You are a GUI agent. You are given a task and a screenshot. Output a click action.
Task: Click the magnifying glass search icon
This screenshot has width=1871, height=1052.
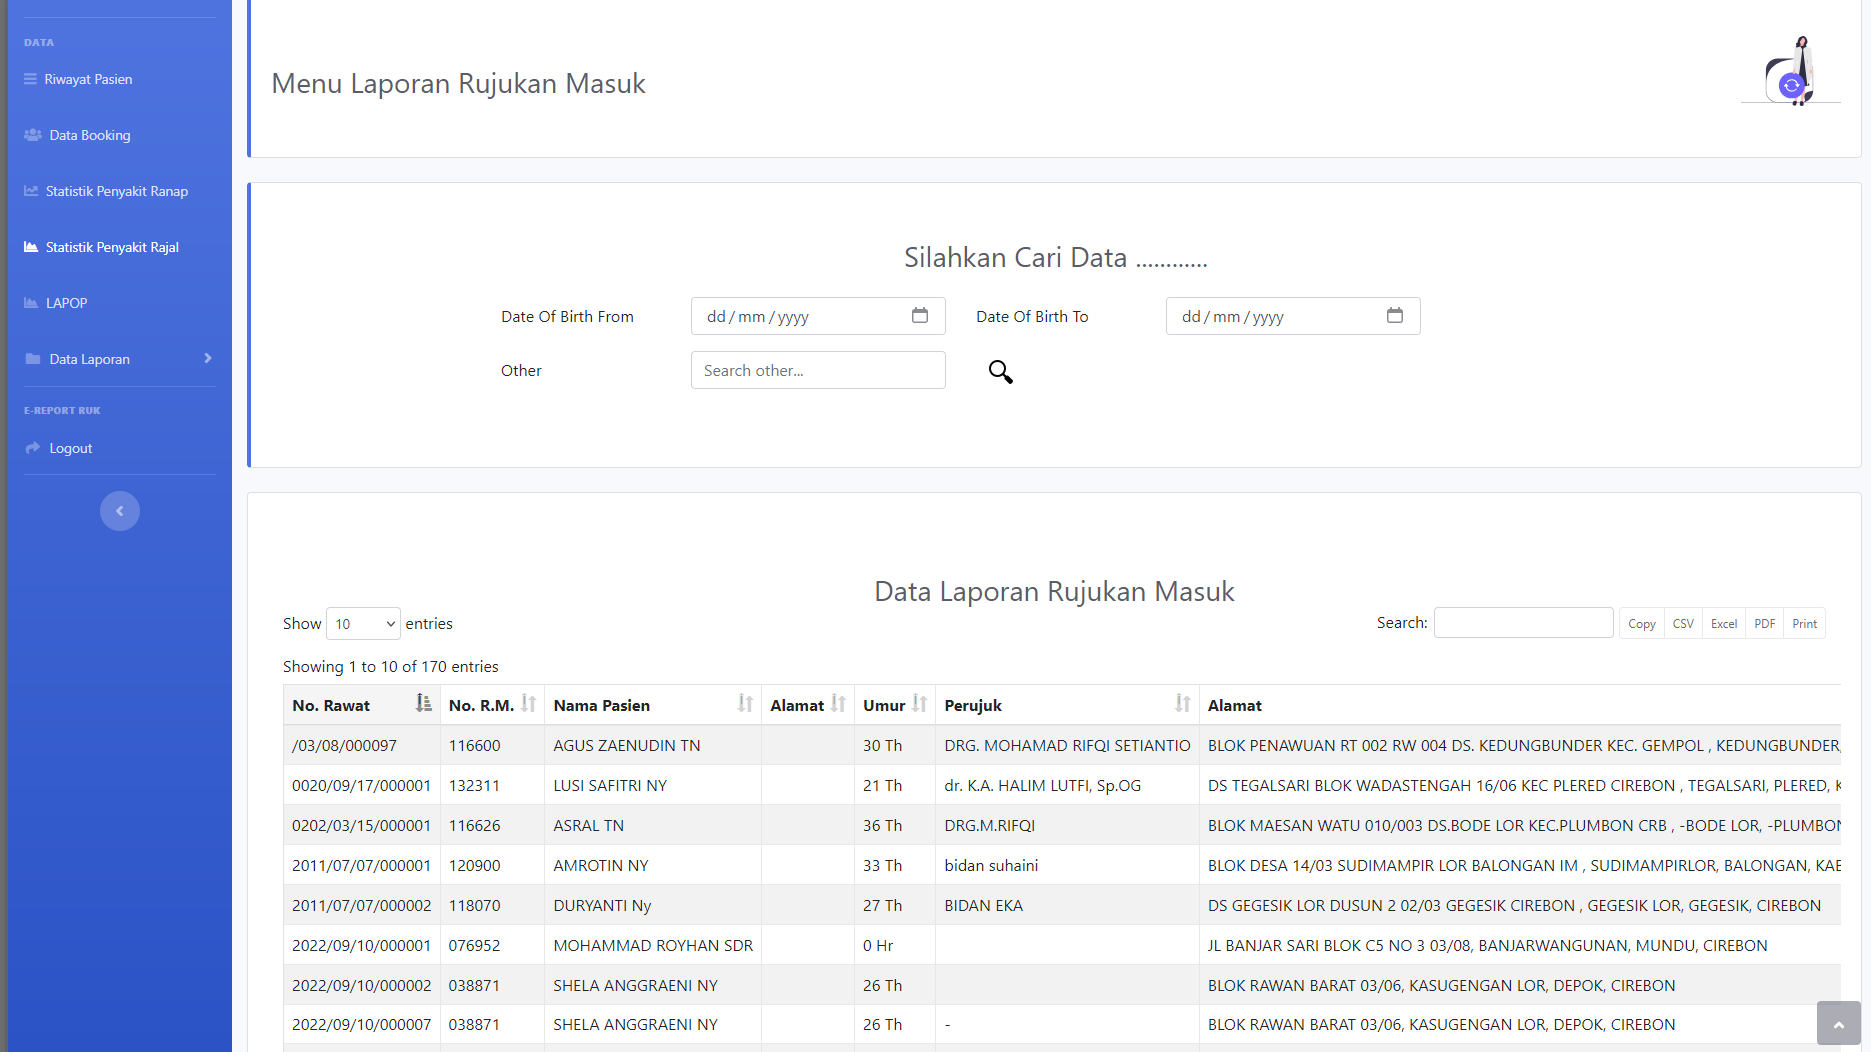[x=1000, y=372]
